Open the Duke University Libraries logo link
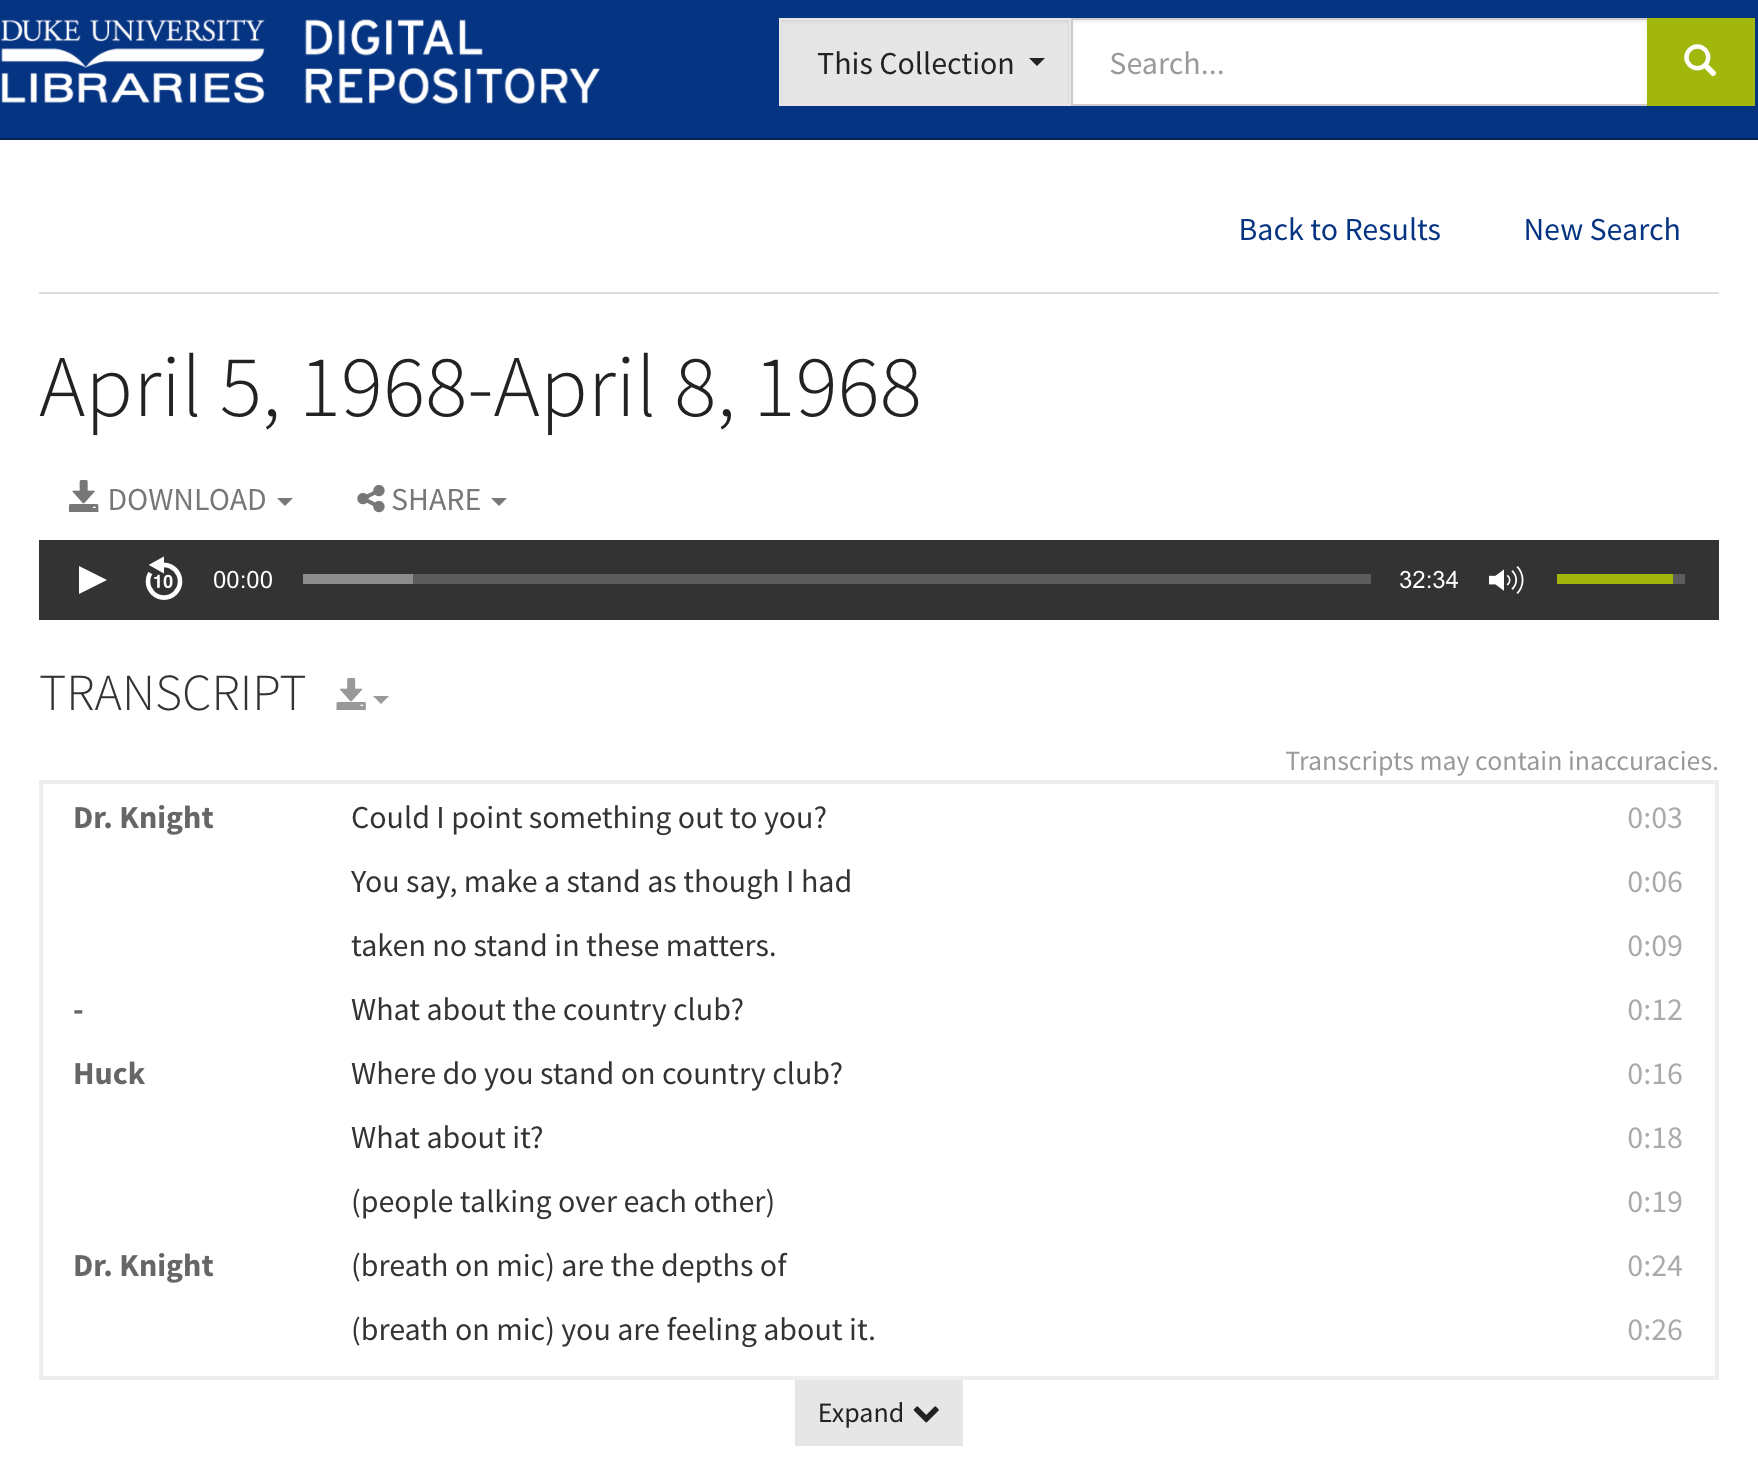This screenshot has height=1473, width=1758. point(132,60)
